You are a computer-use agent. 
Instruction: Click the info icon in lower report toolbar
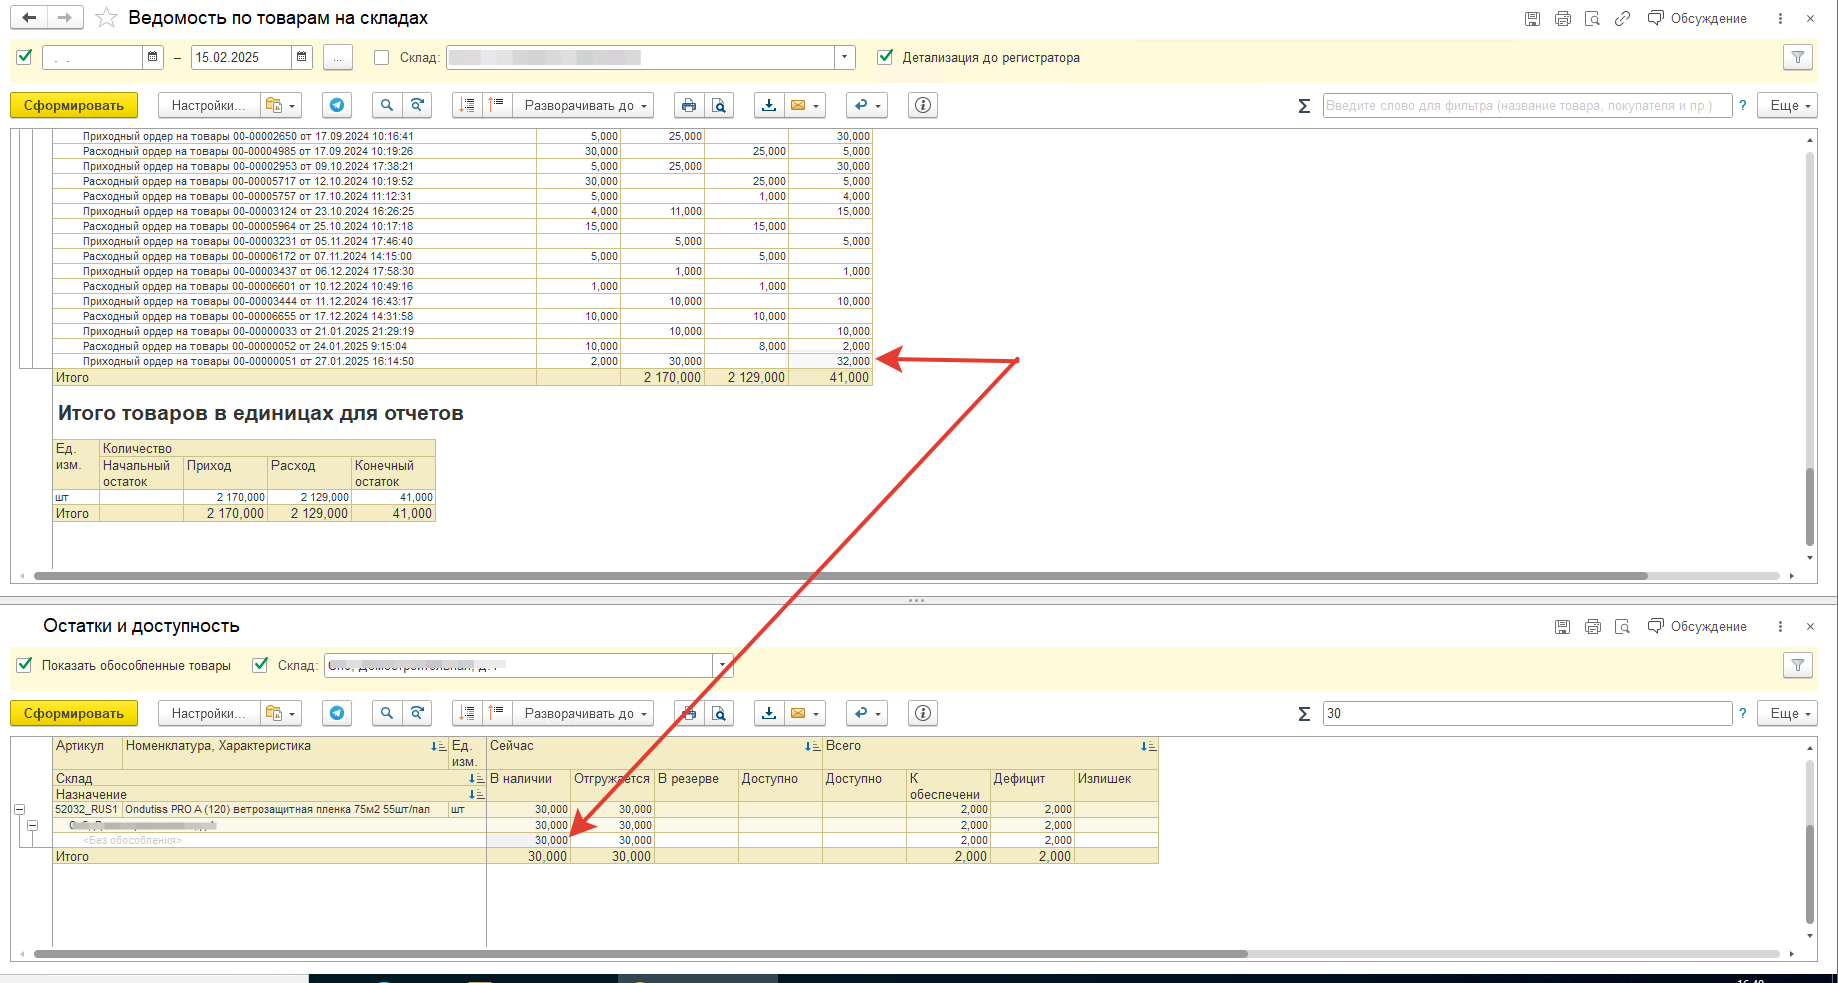(922, 713)
